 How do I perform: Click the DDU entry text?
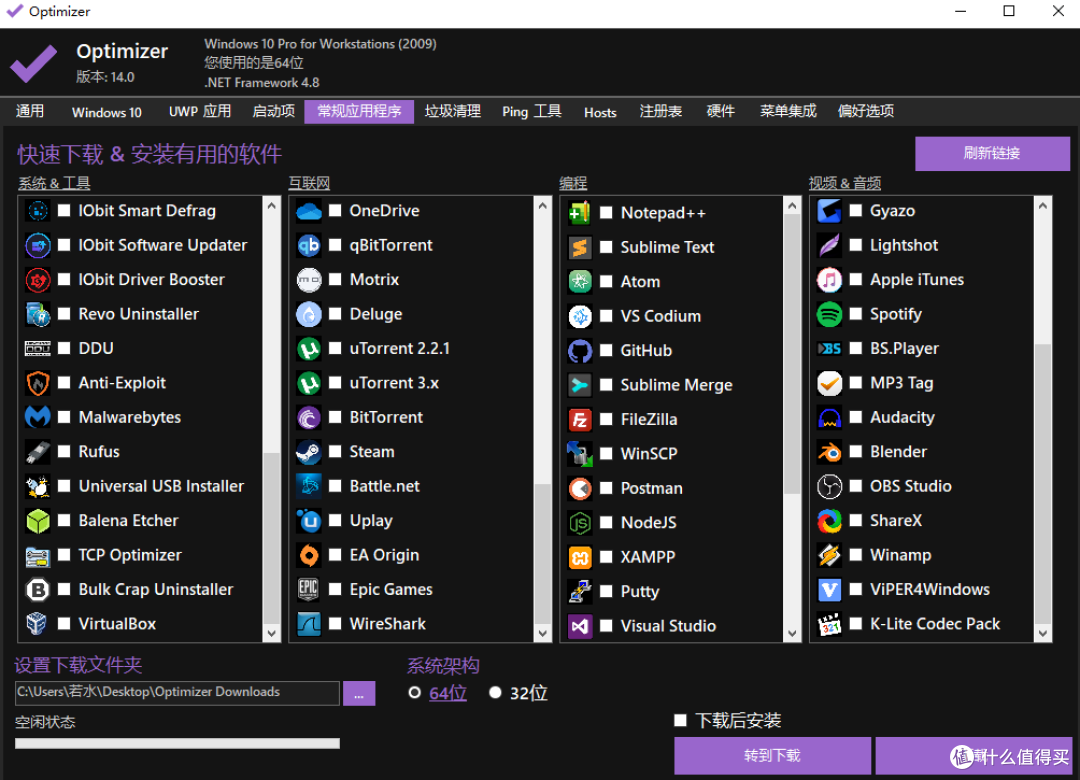point(96,348)
